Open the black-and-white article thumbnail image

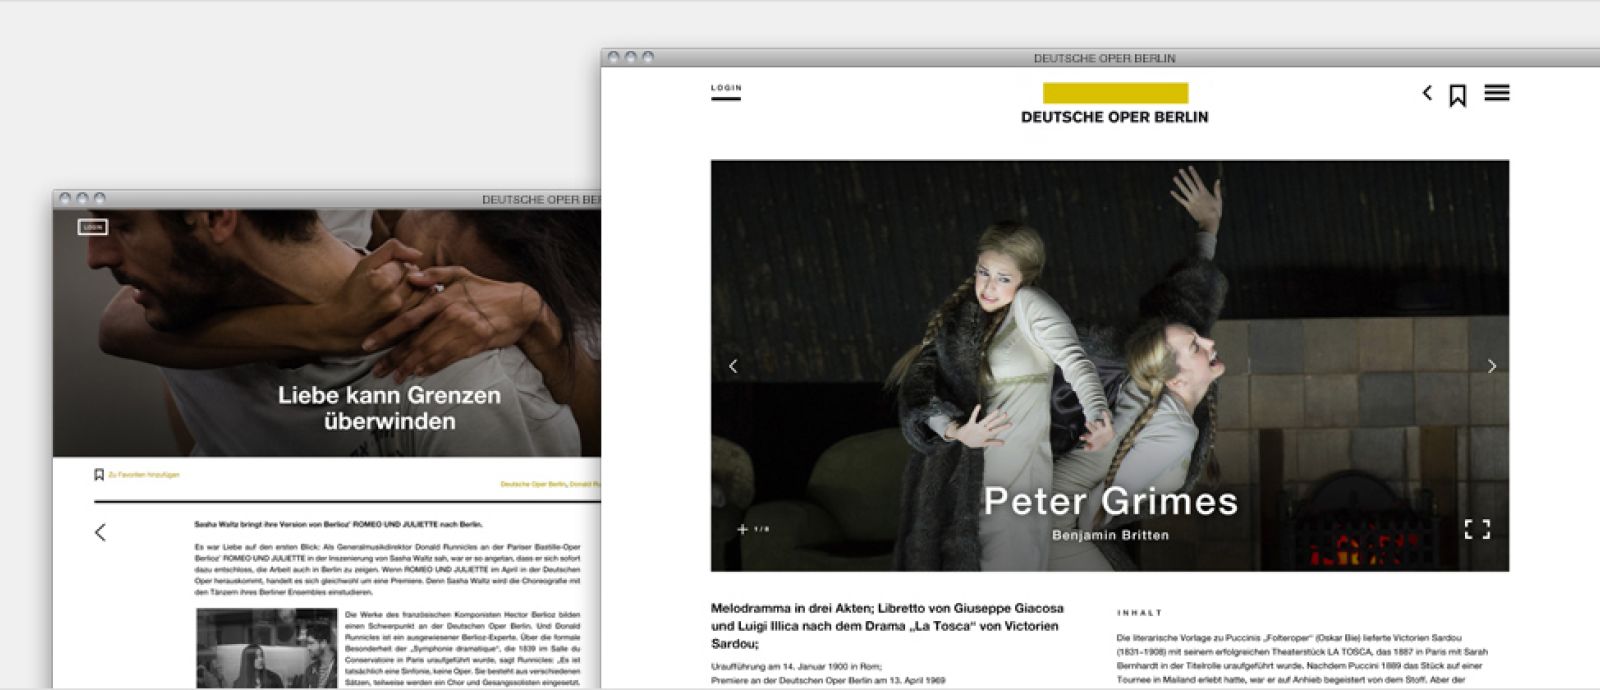[x=266, y=647]
